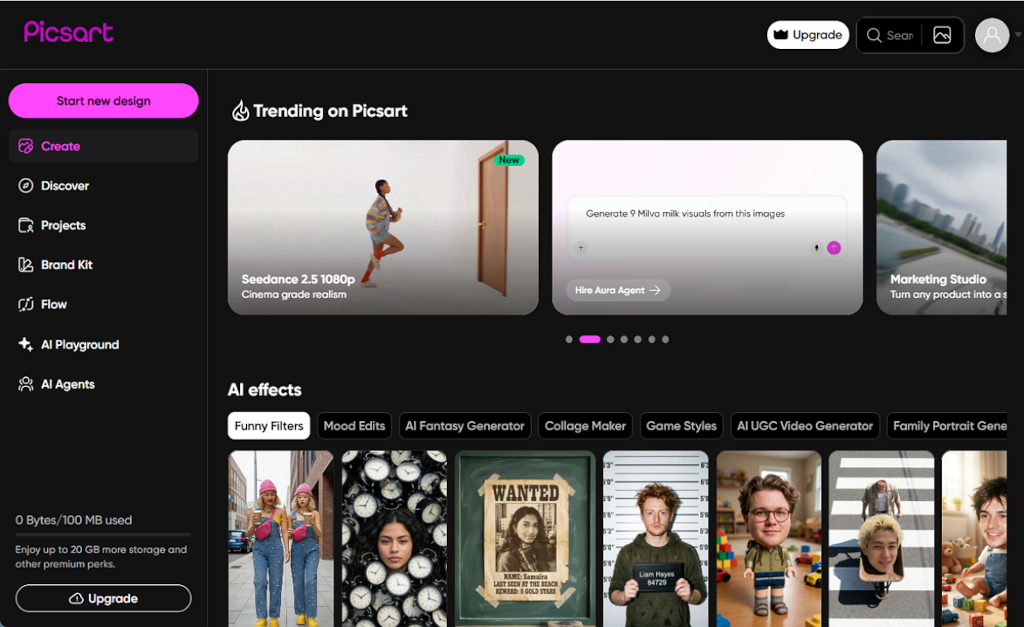Click the profile avatar icon
This screenshot has height=627, width=1024.
[x=991, y=35]
